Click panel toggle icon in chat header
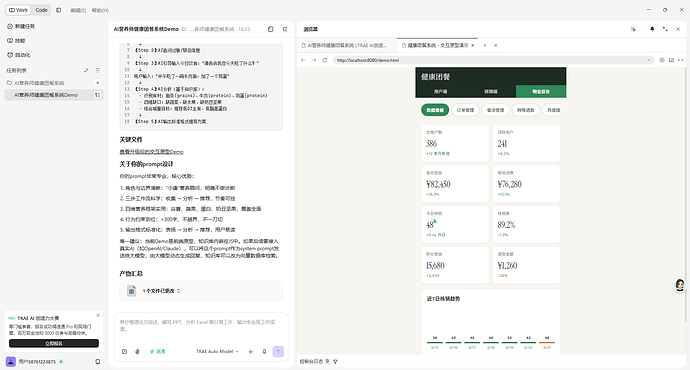This screenshot has height=370, width=690. pos(285,29)
